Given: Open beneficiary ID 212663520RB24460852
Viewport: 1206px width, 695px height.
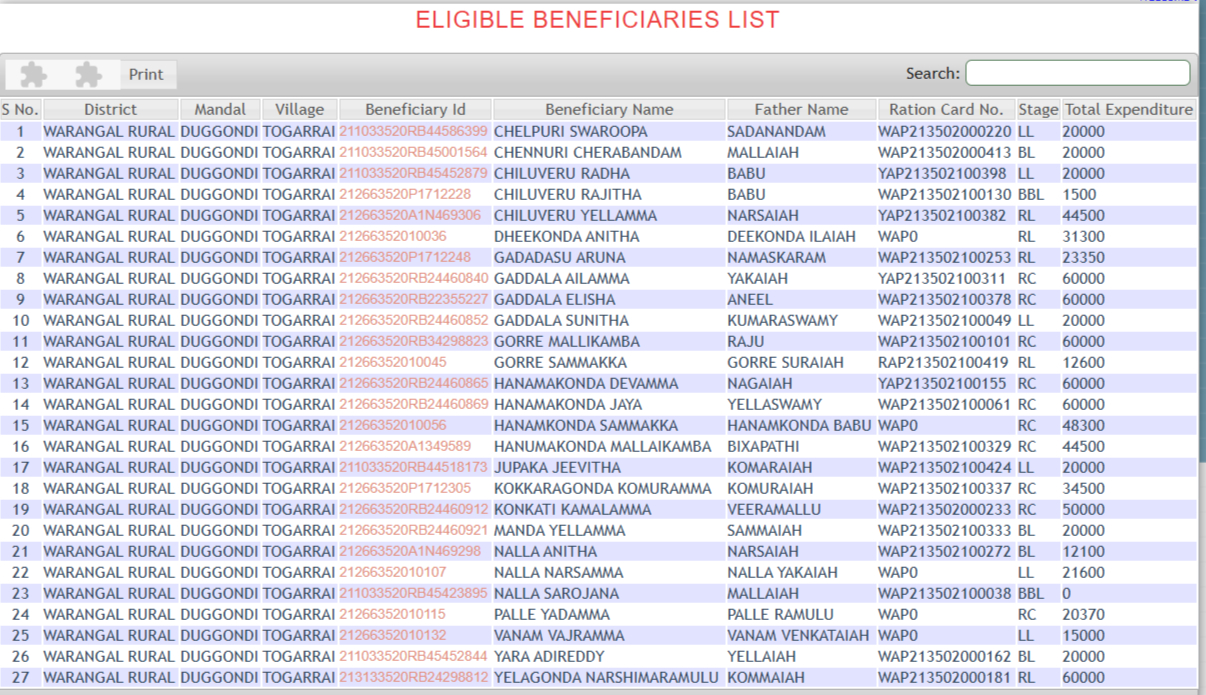Looking at the screenshot, I should point(414,320).
